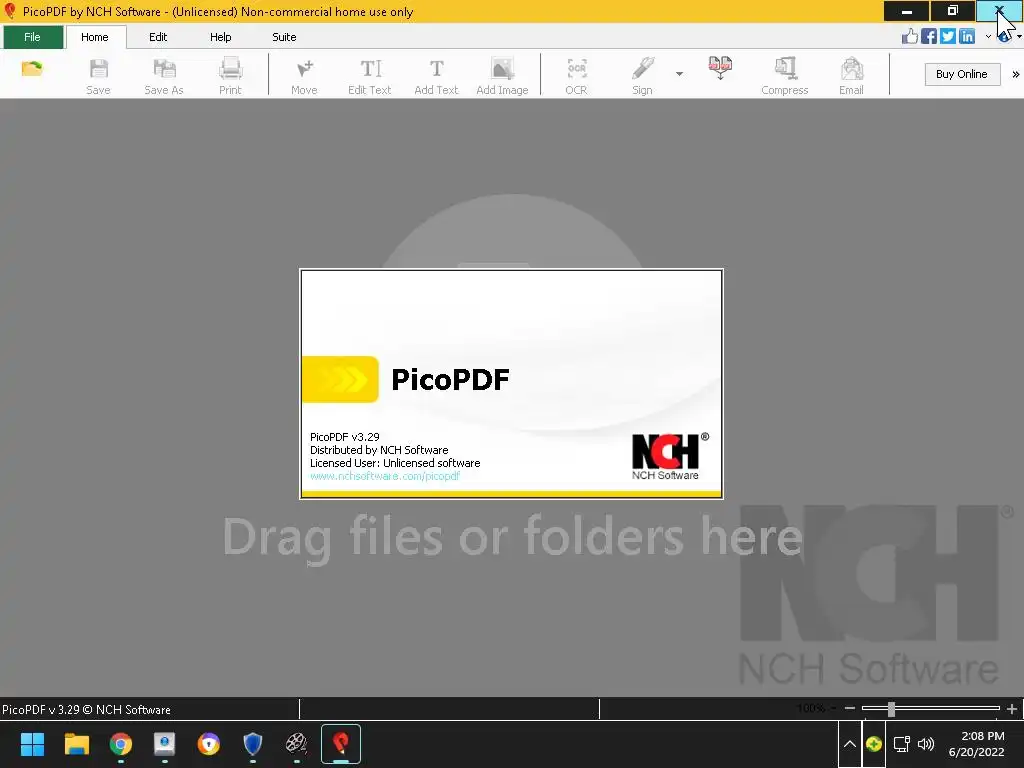
Task: Click the zoom out minus icon
Action: click(x=850, y=708)
